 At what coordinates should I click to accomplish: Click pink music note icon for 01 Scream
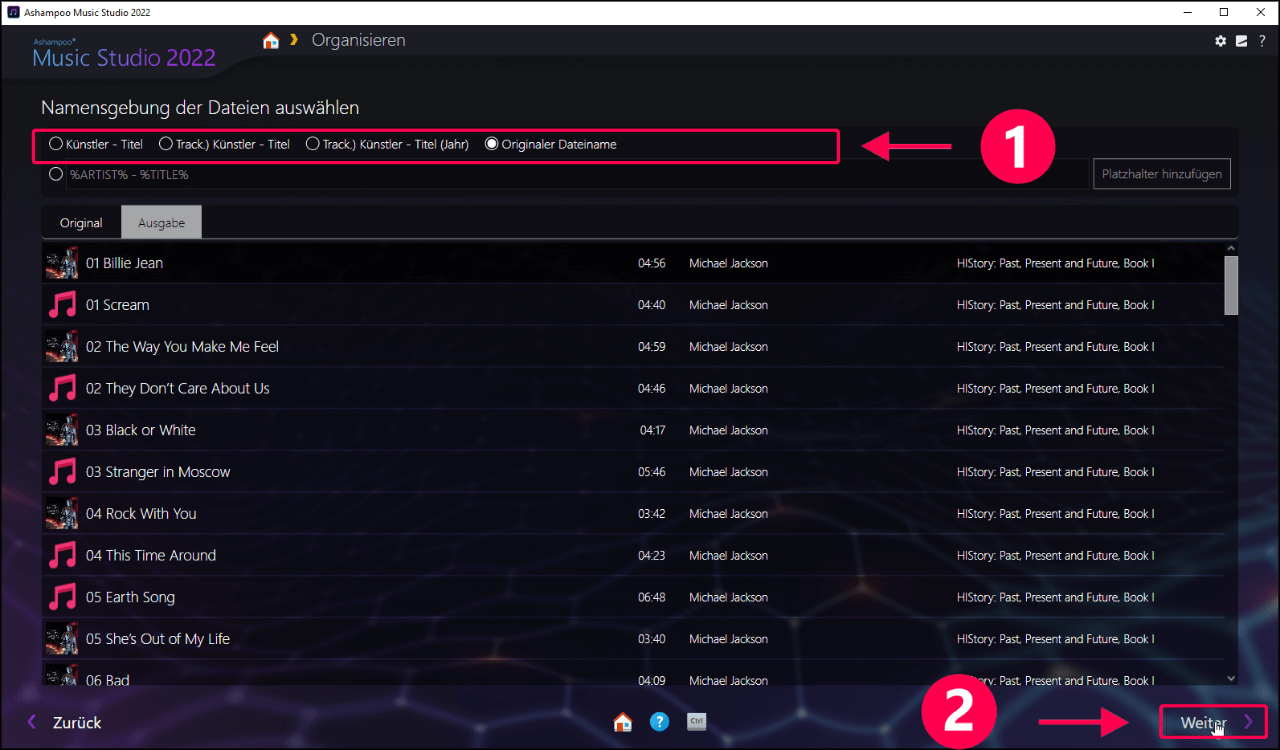62,305
